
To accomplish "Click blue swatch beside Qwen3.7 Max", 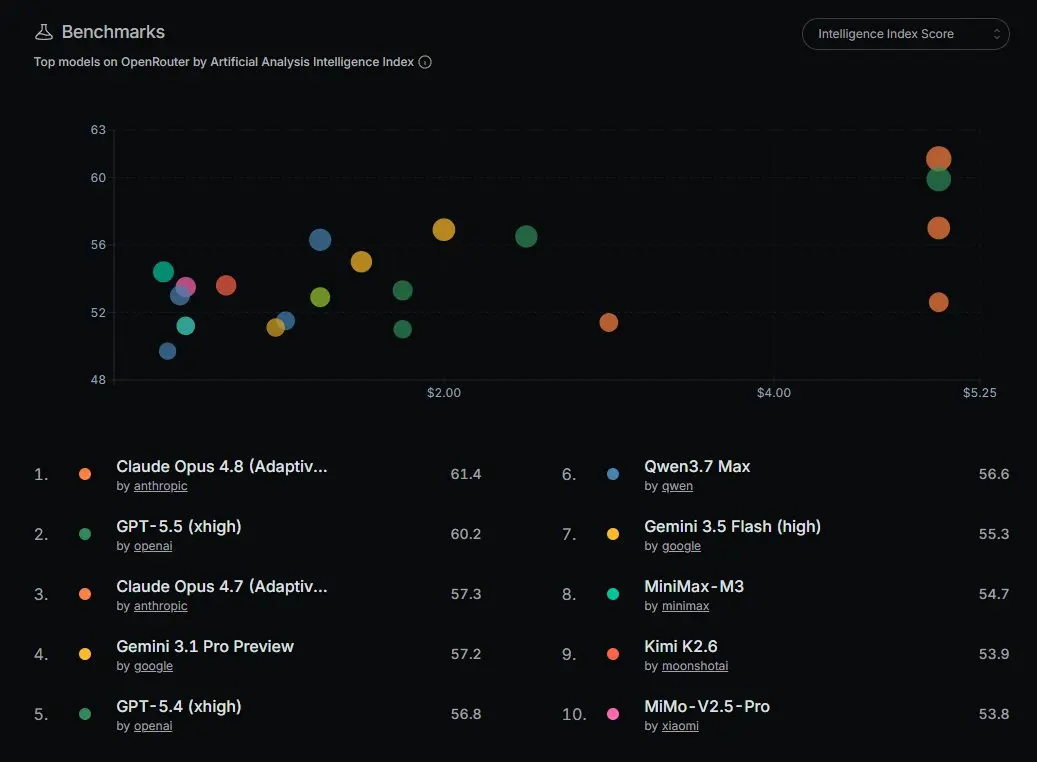I will tap(613, 474).
